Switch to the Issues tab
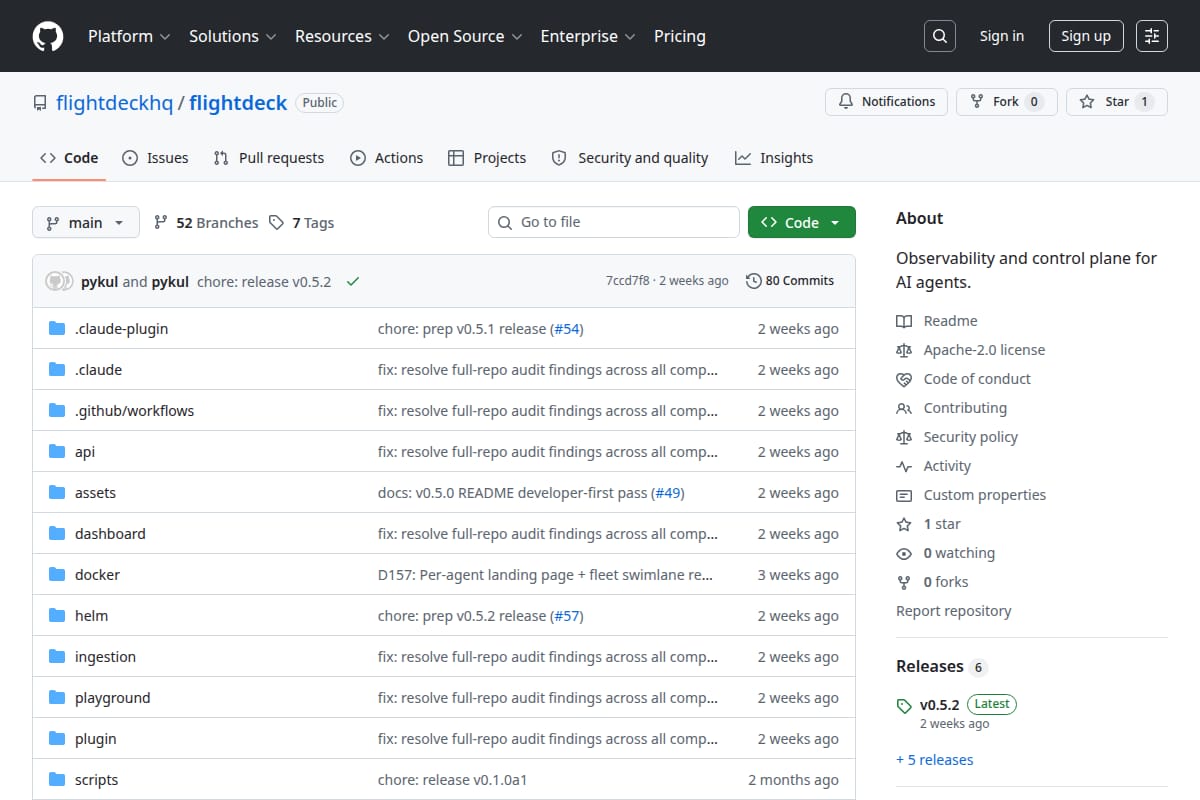This screenshot has width=1200, height=800. 155,158
